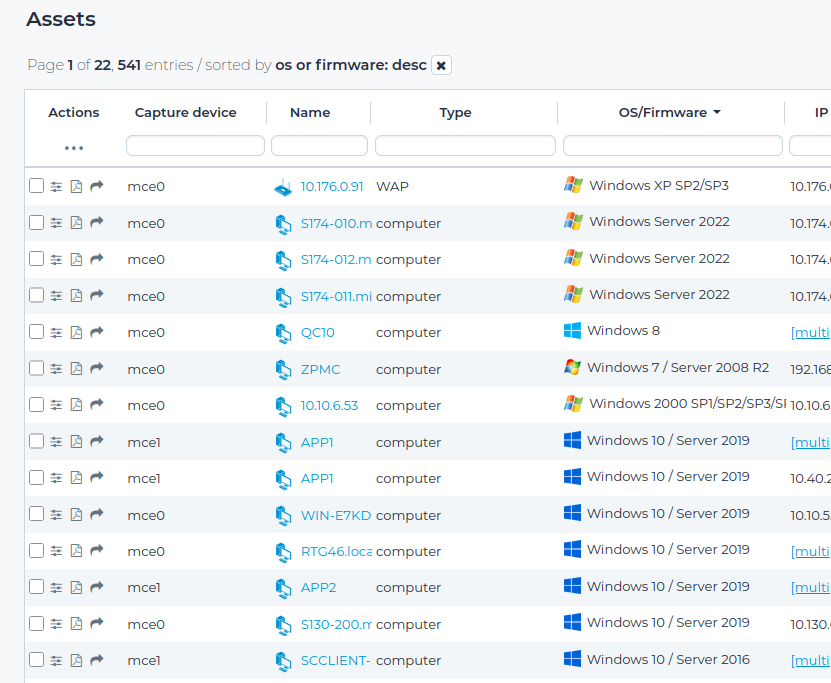Check the ZPMC row checkbox
The width and height of the screenshot is (831, 683).
coord(36,368)
